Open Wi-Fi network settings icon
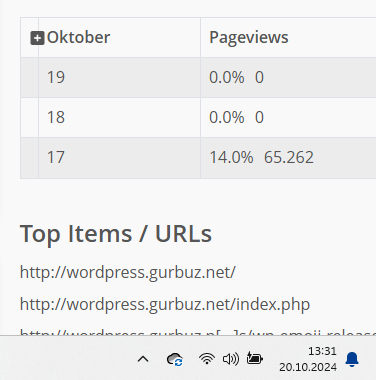 pos(207,359)
